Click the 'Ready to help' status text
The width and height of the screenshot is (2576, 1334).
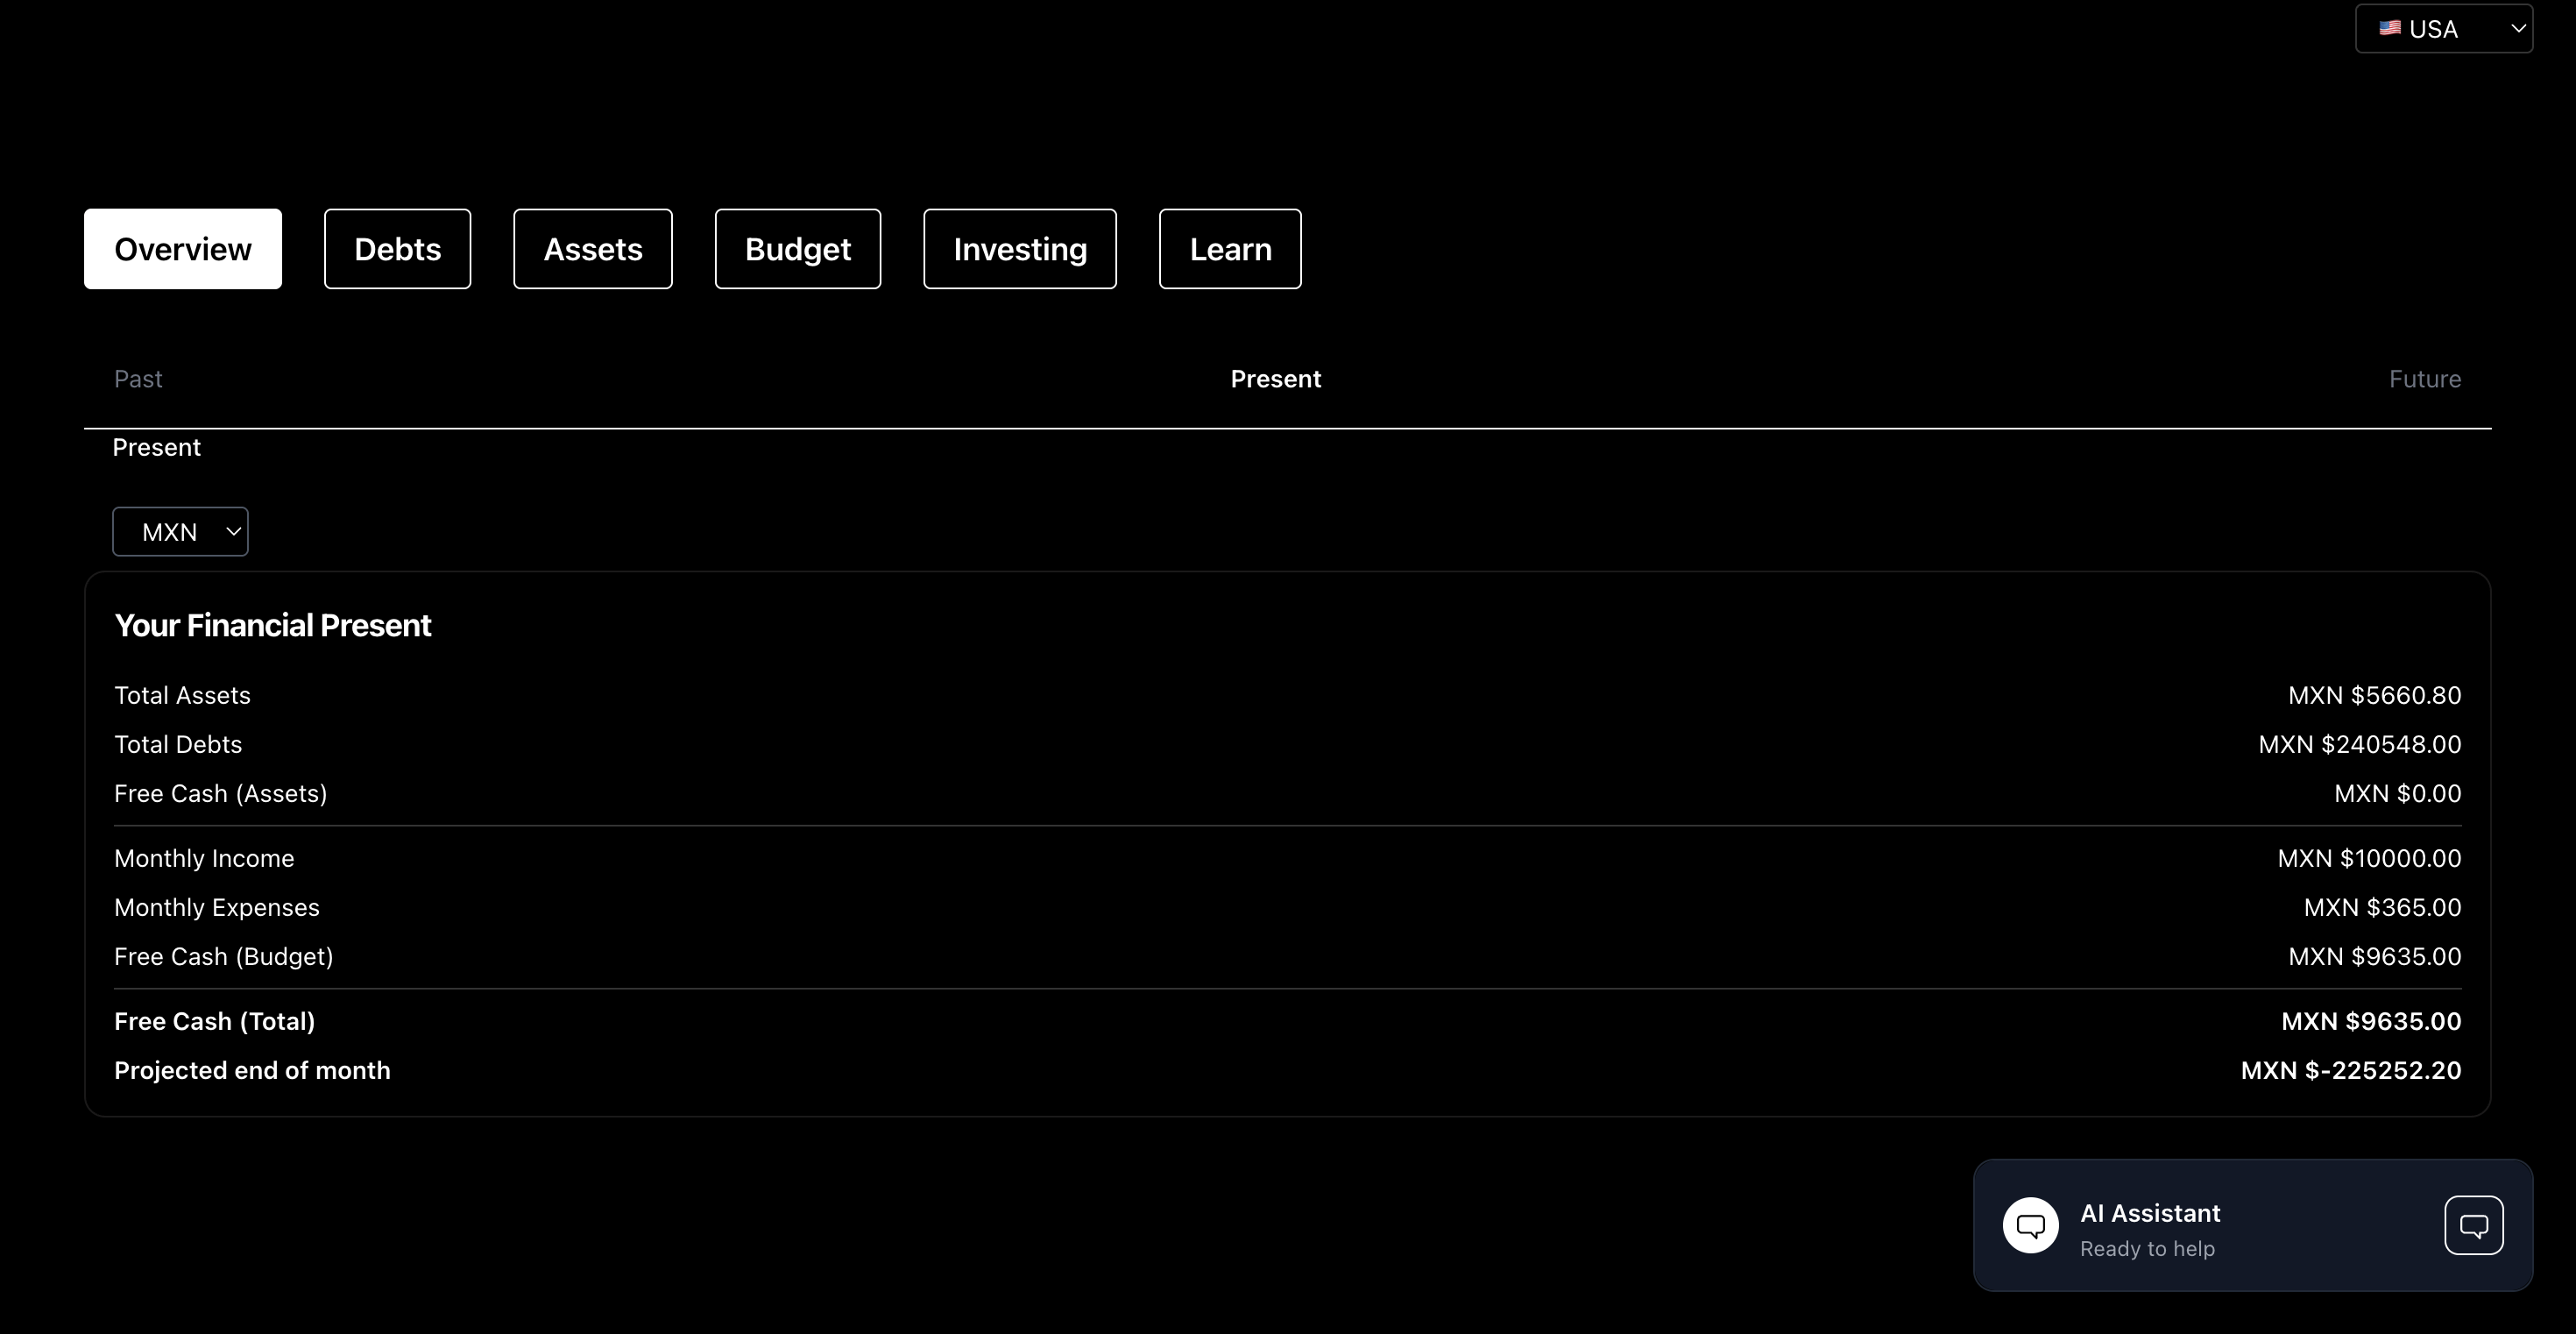[x=2147, y=1249]
